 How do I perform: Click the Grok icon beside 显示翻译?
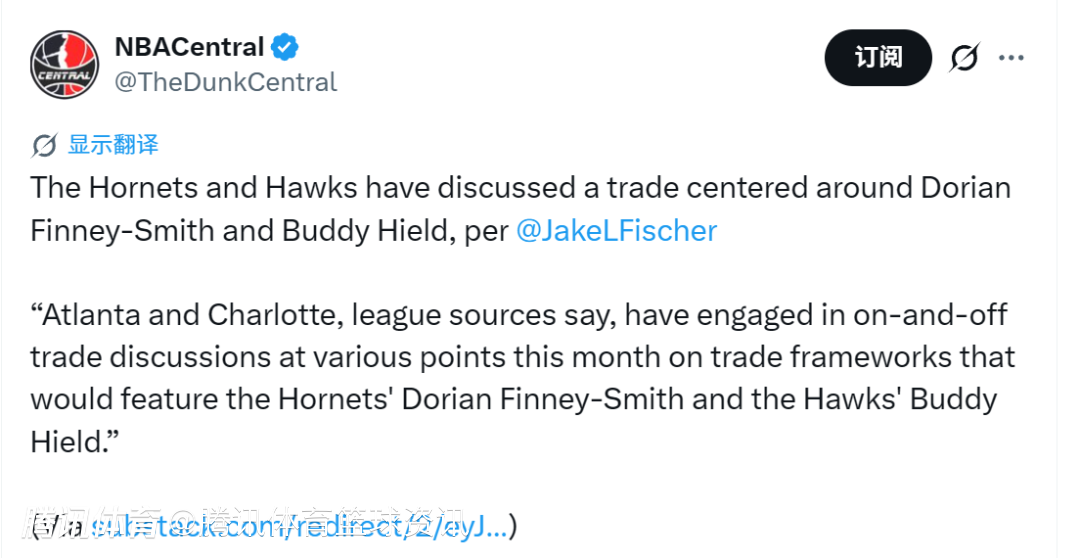coord(45,145)
